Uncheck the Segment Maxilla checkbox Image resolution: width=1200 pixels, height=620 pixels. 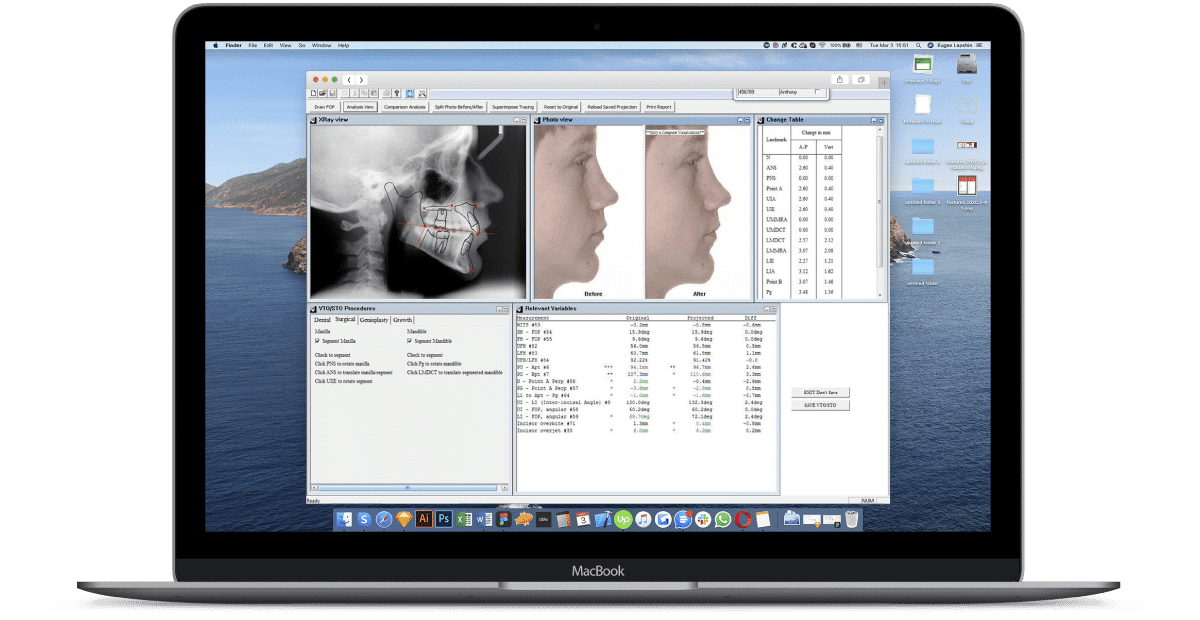317,341
